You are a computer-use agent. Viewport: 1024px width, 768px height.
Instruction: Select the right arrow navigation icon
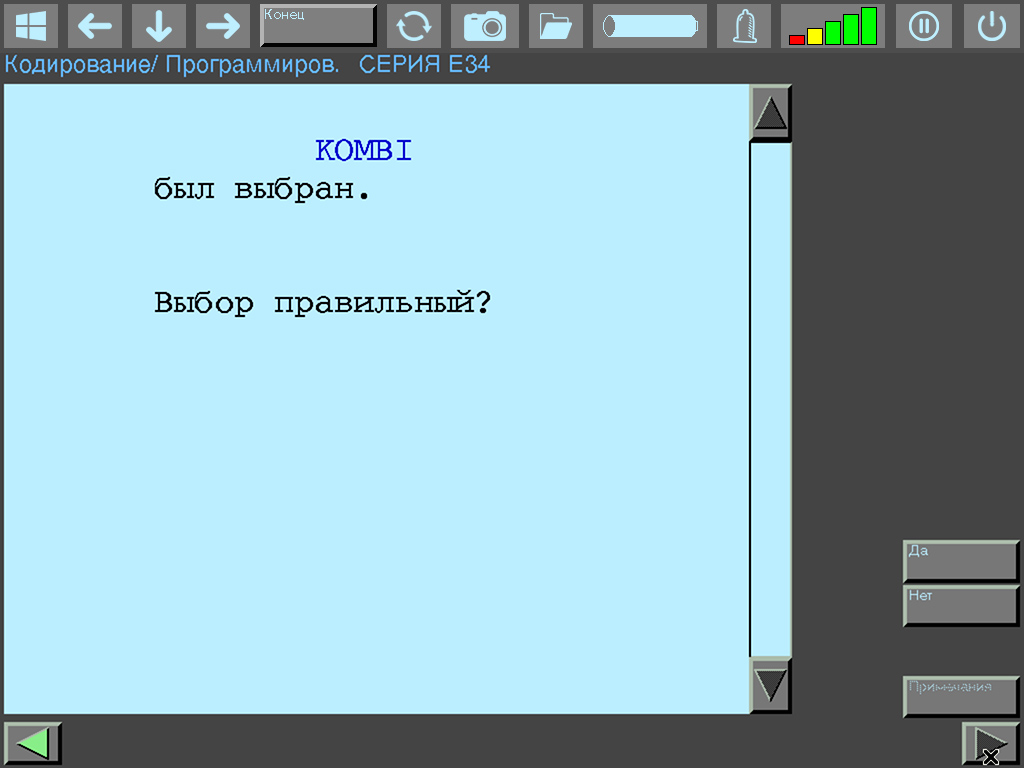[223, 26]
